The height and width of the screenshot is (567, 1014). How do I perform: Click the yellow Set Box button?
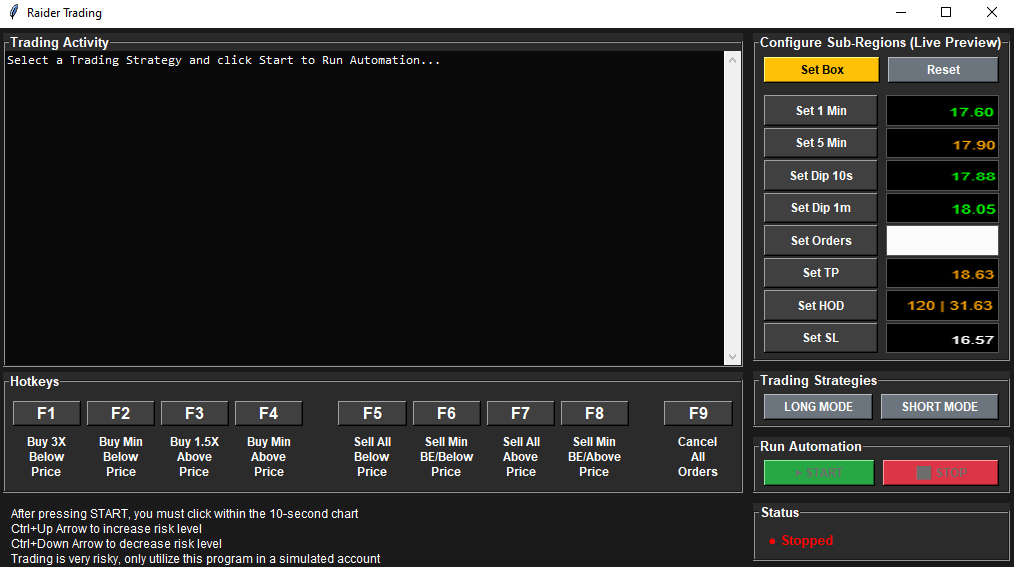(x=821, y=70)
